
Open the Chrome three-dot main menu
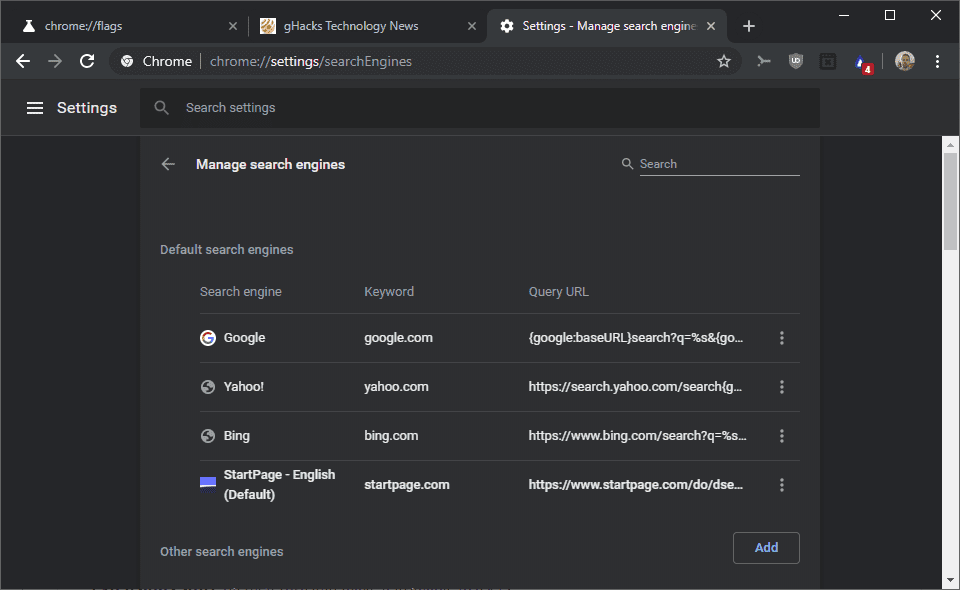pos(937,61)
